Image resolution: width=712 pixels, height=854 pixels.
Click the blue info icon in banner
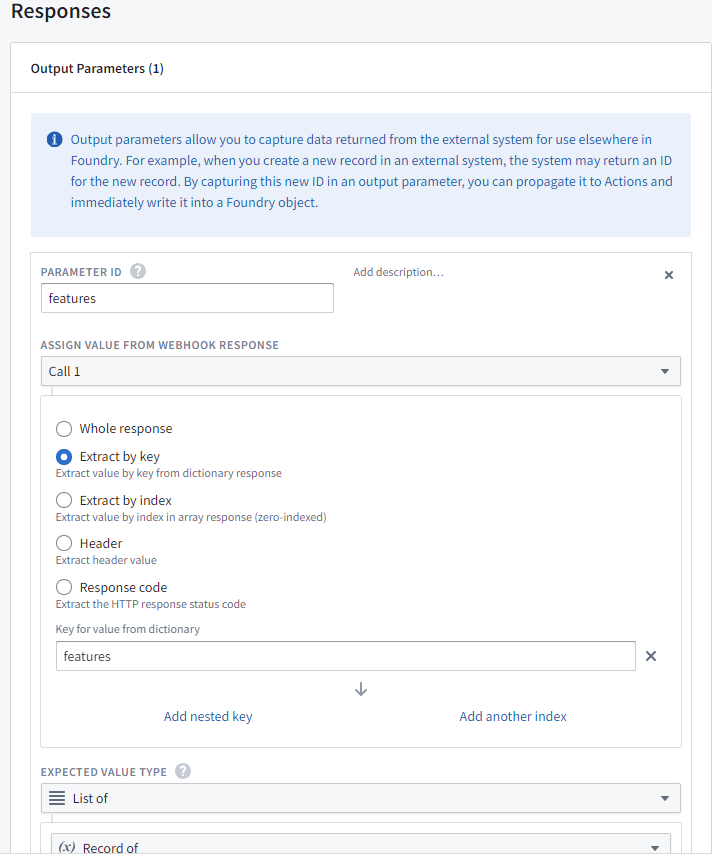click(55, 139)
